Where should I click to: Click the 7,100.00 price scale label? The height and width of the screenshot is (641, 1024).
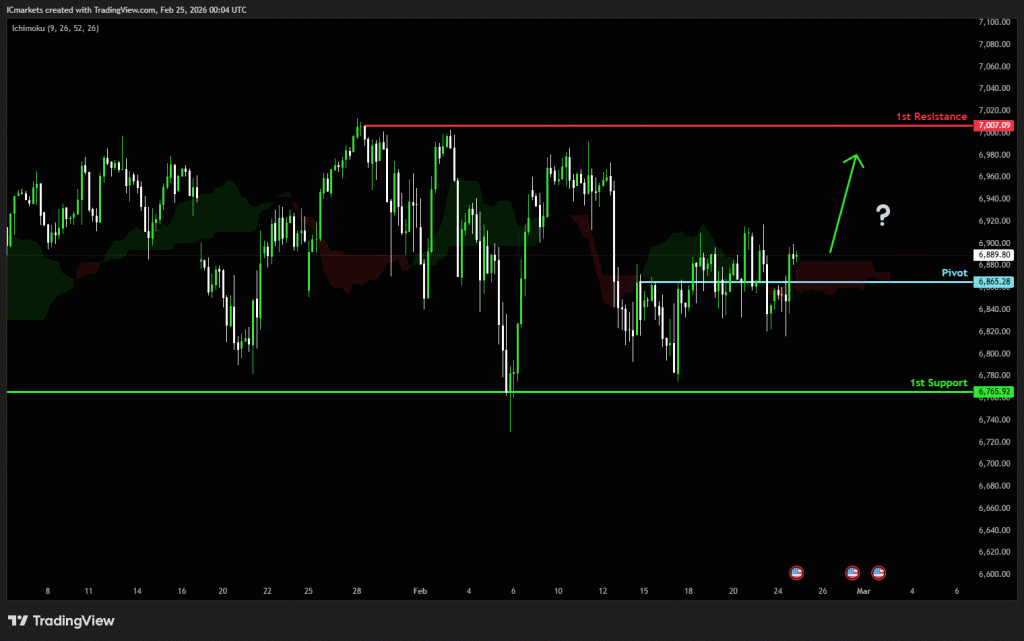(996, 21)
